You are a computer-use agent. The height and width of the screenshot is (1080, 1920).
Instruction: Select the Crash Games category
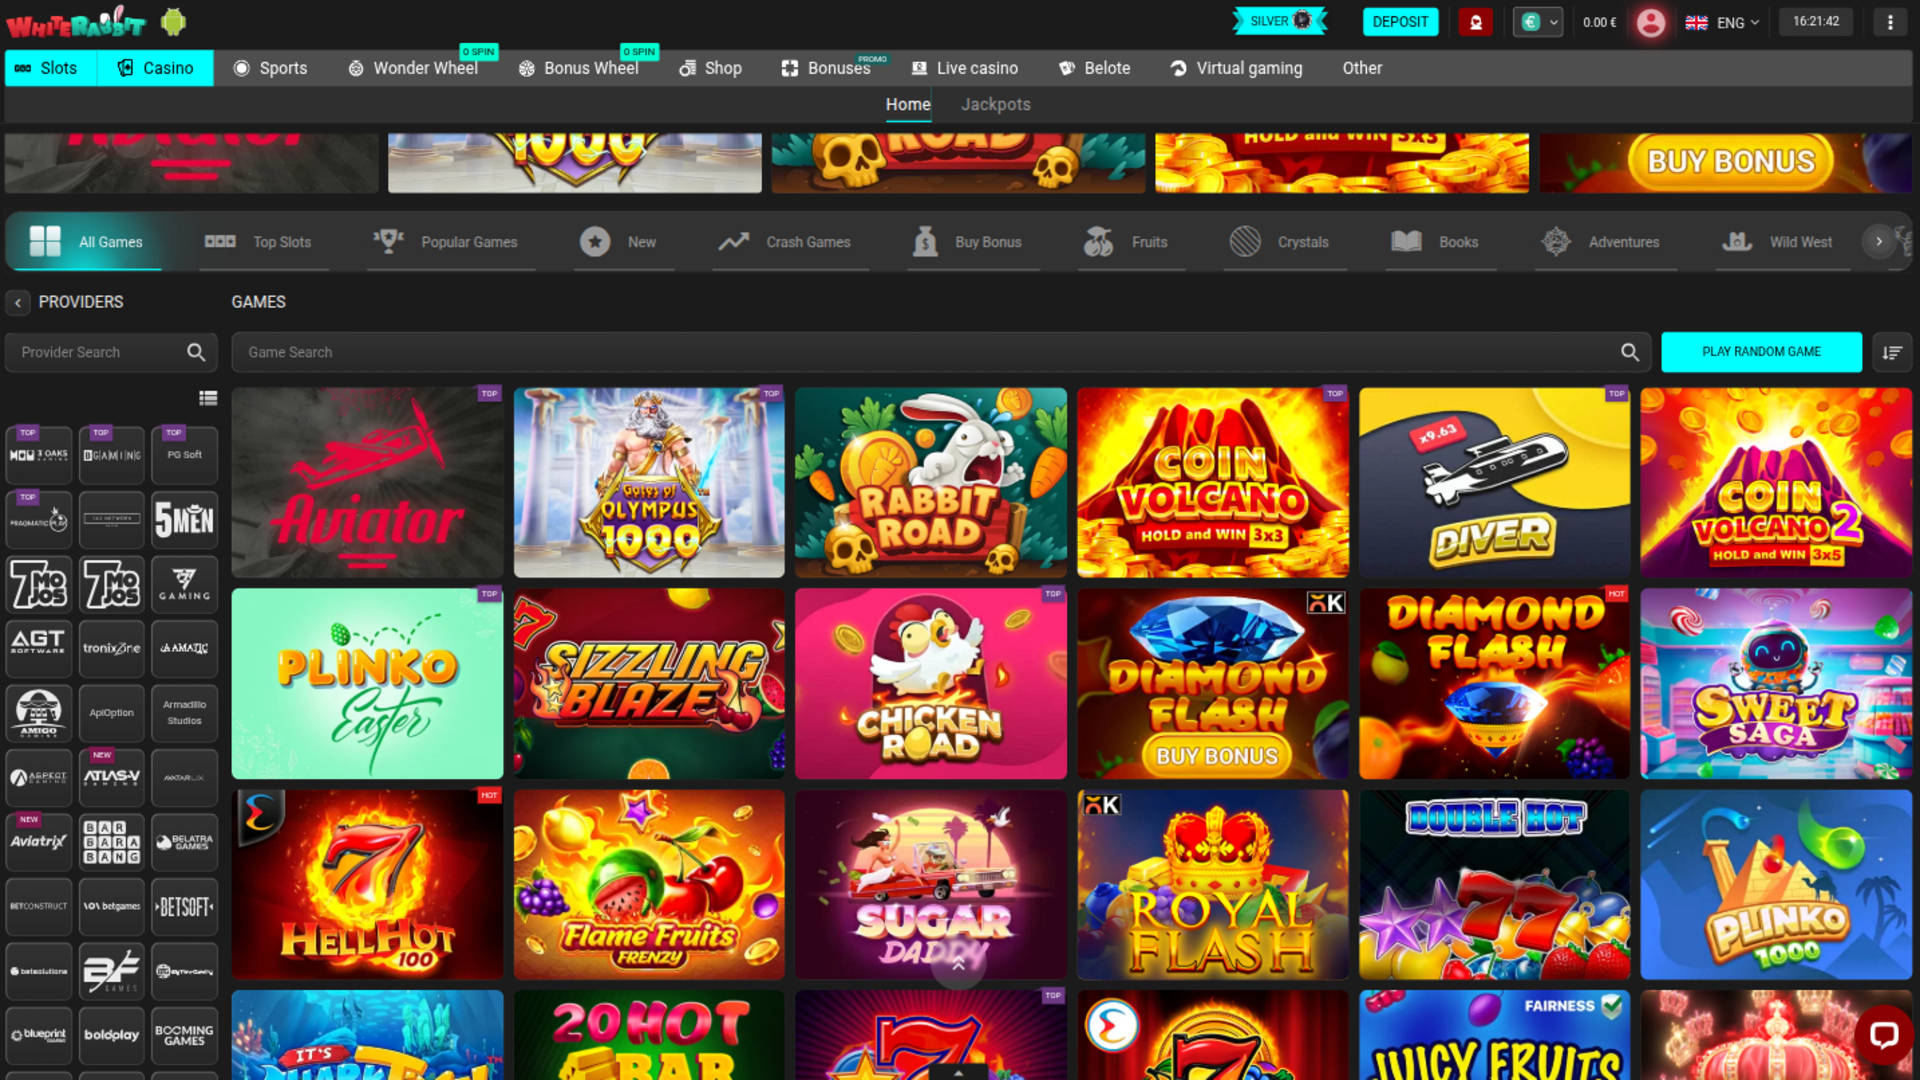coord(789,241)
